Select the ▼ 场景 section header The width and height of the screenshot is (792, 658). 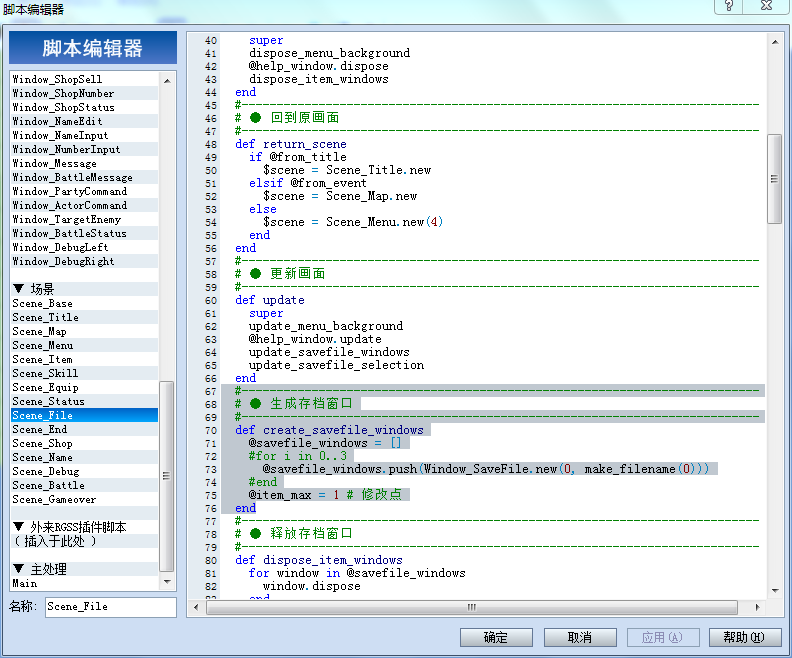(84, 289)
